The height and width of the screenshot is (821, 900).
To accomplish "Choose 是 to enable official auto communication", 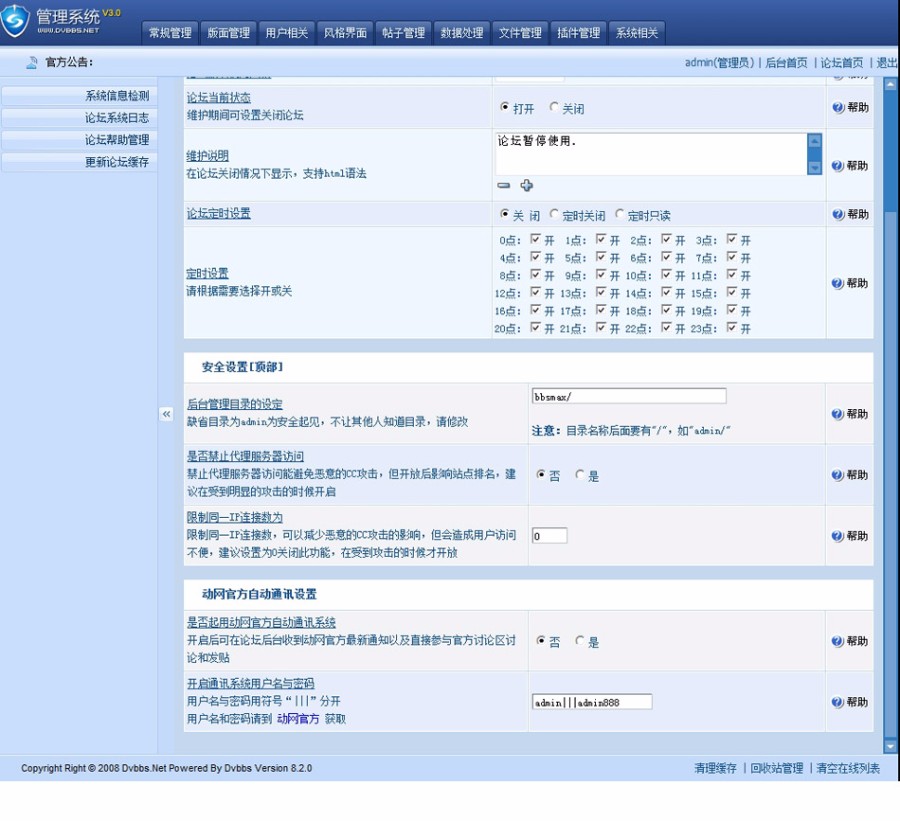I will coord(580,640).
